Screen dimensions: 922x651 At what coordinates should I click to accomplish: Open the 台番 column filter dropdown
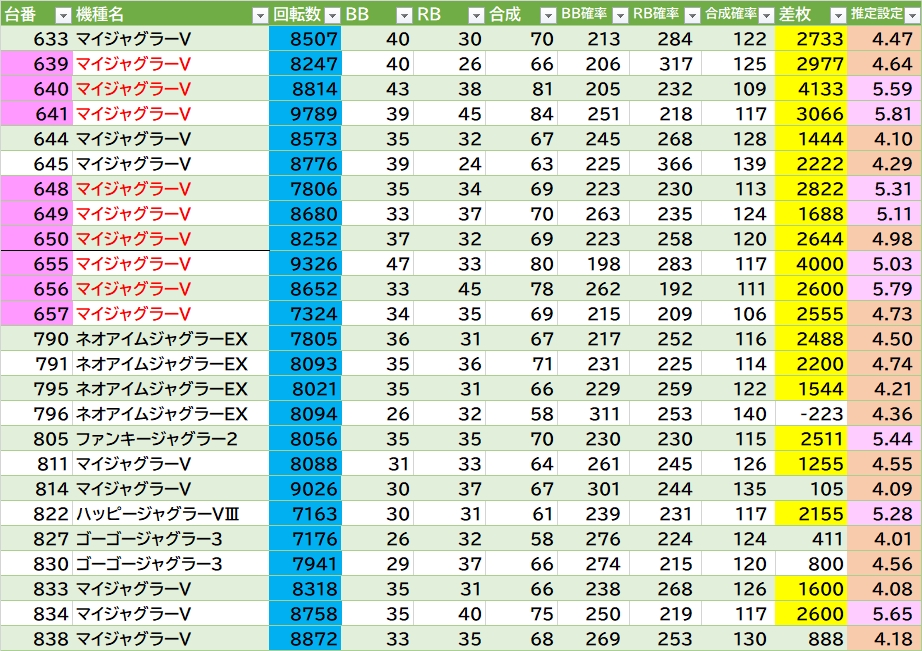coord(62,14)
